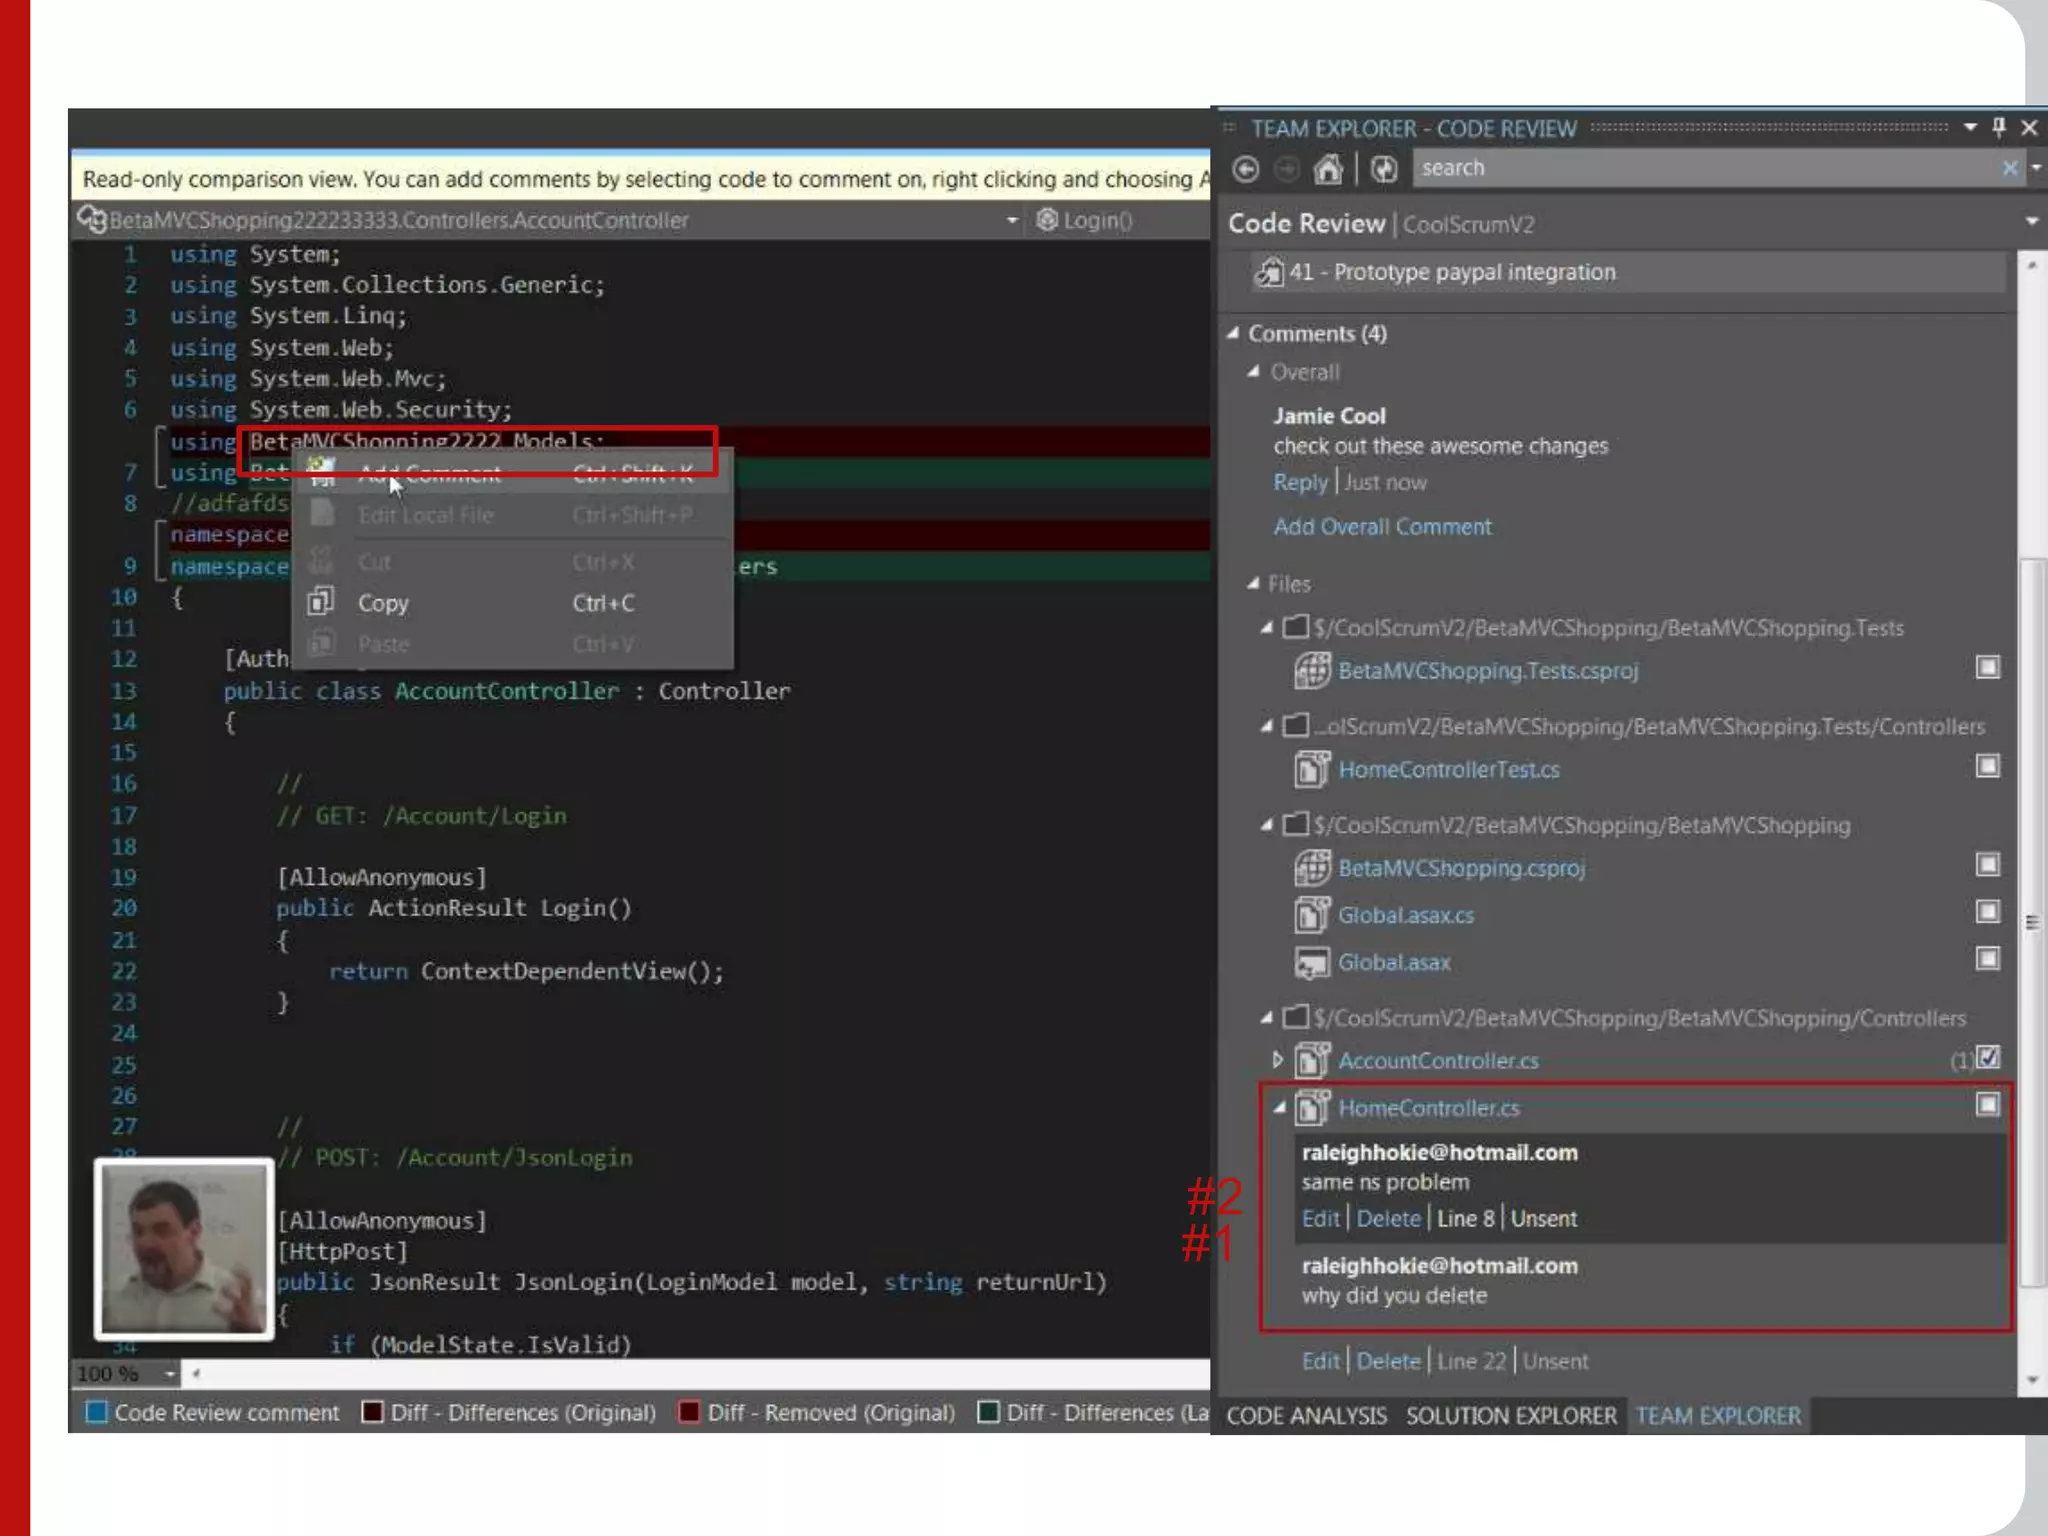
Task: Click the Add Overall Comment link
Action: [x=1382, y=527]
